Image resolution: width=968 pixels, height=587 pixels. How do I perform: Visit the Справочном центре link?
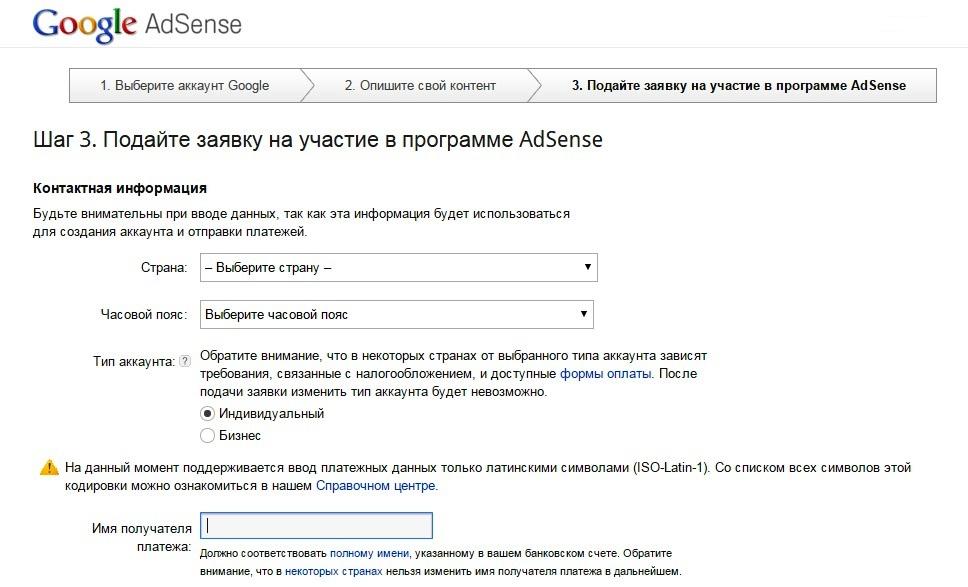pos(378,485)
